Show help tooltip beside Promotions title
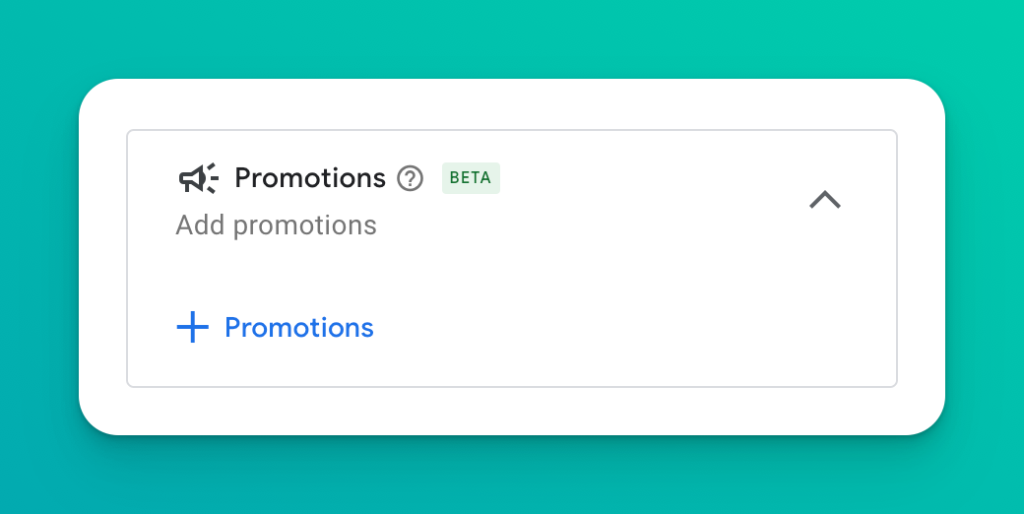 point(410,178)
